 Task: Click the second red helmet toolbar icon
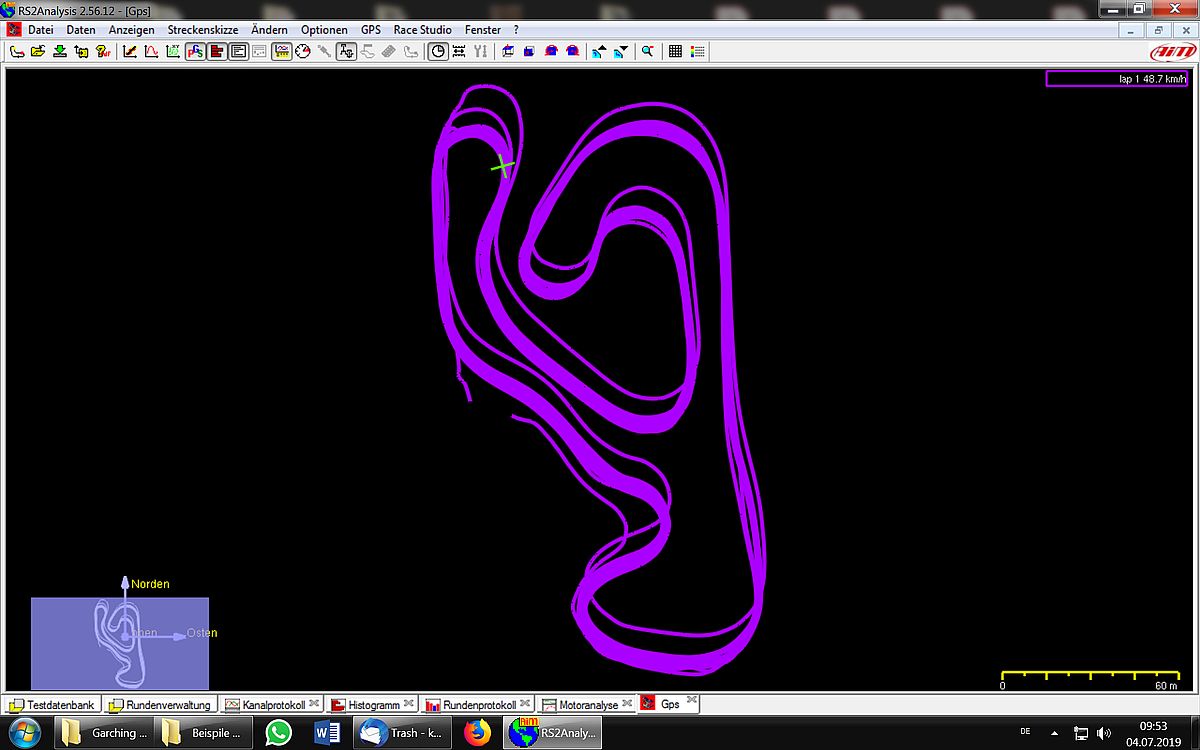pos(572,51)
